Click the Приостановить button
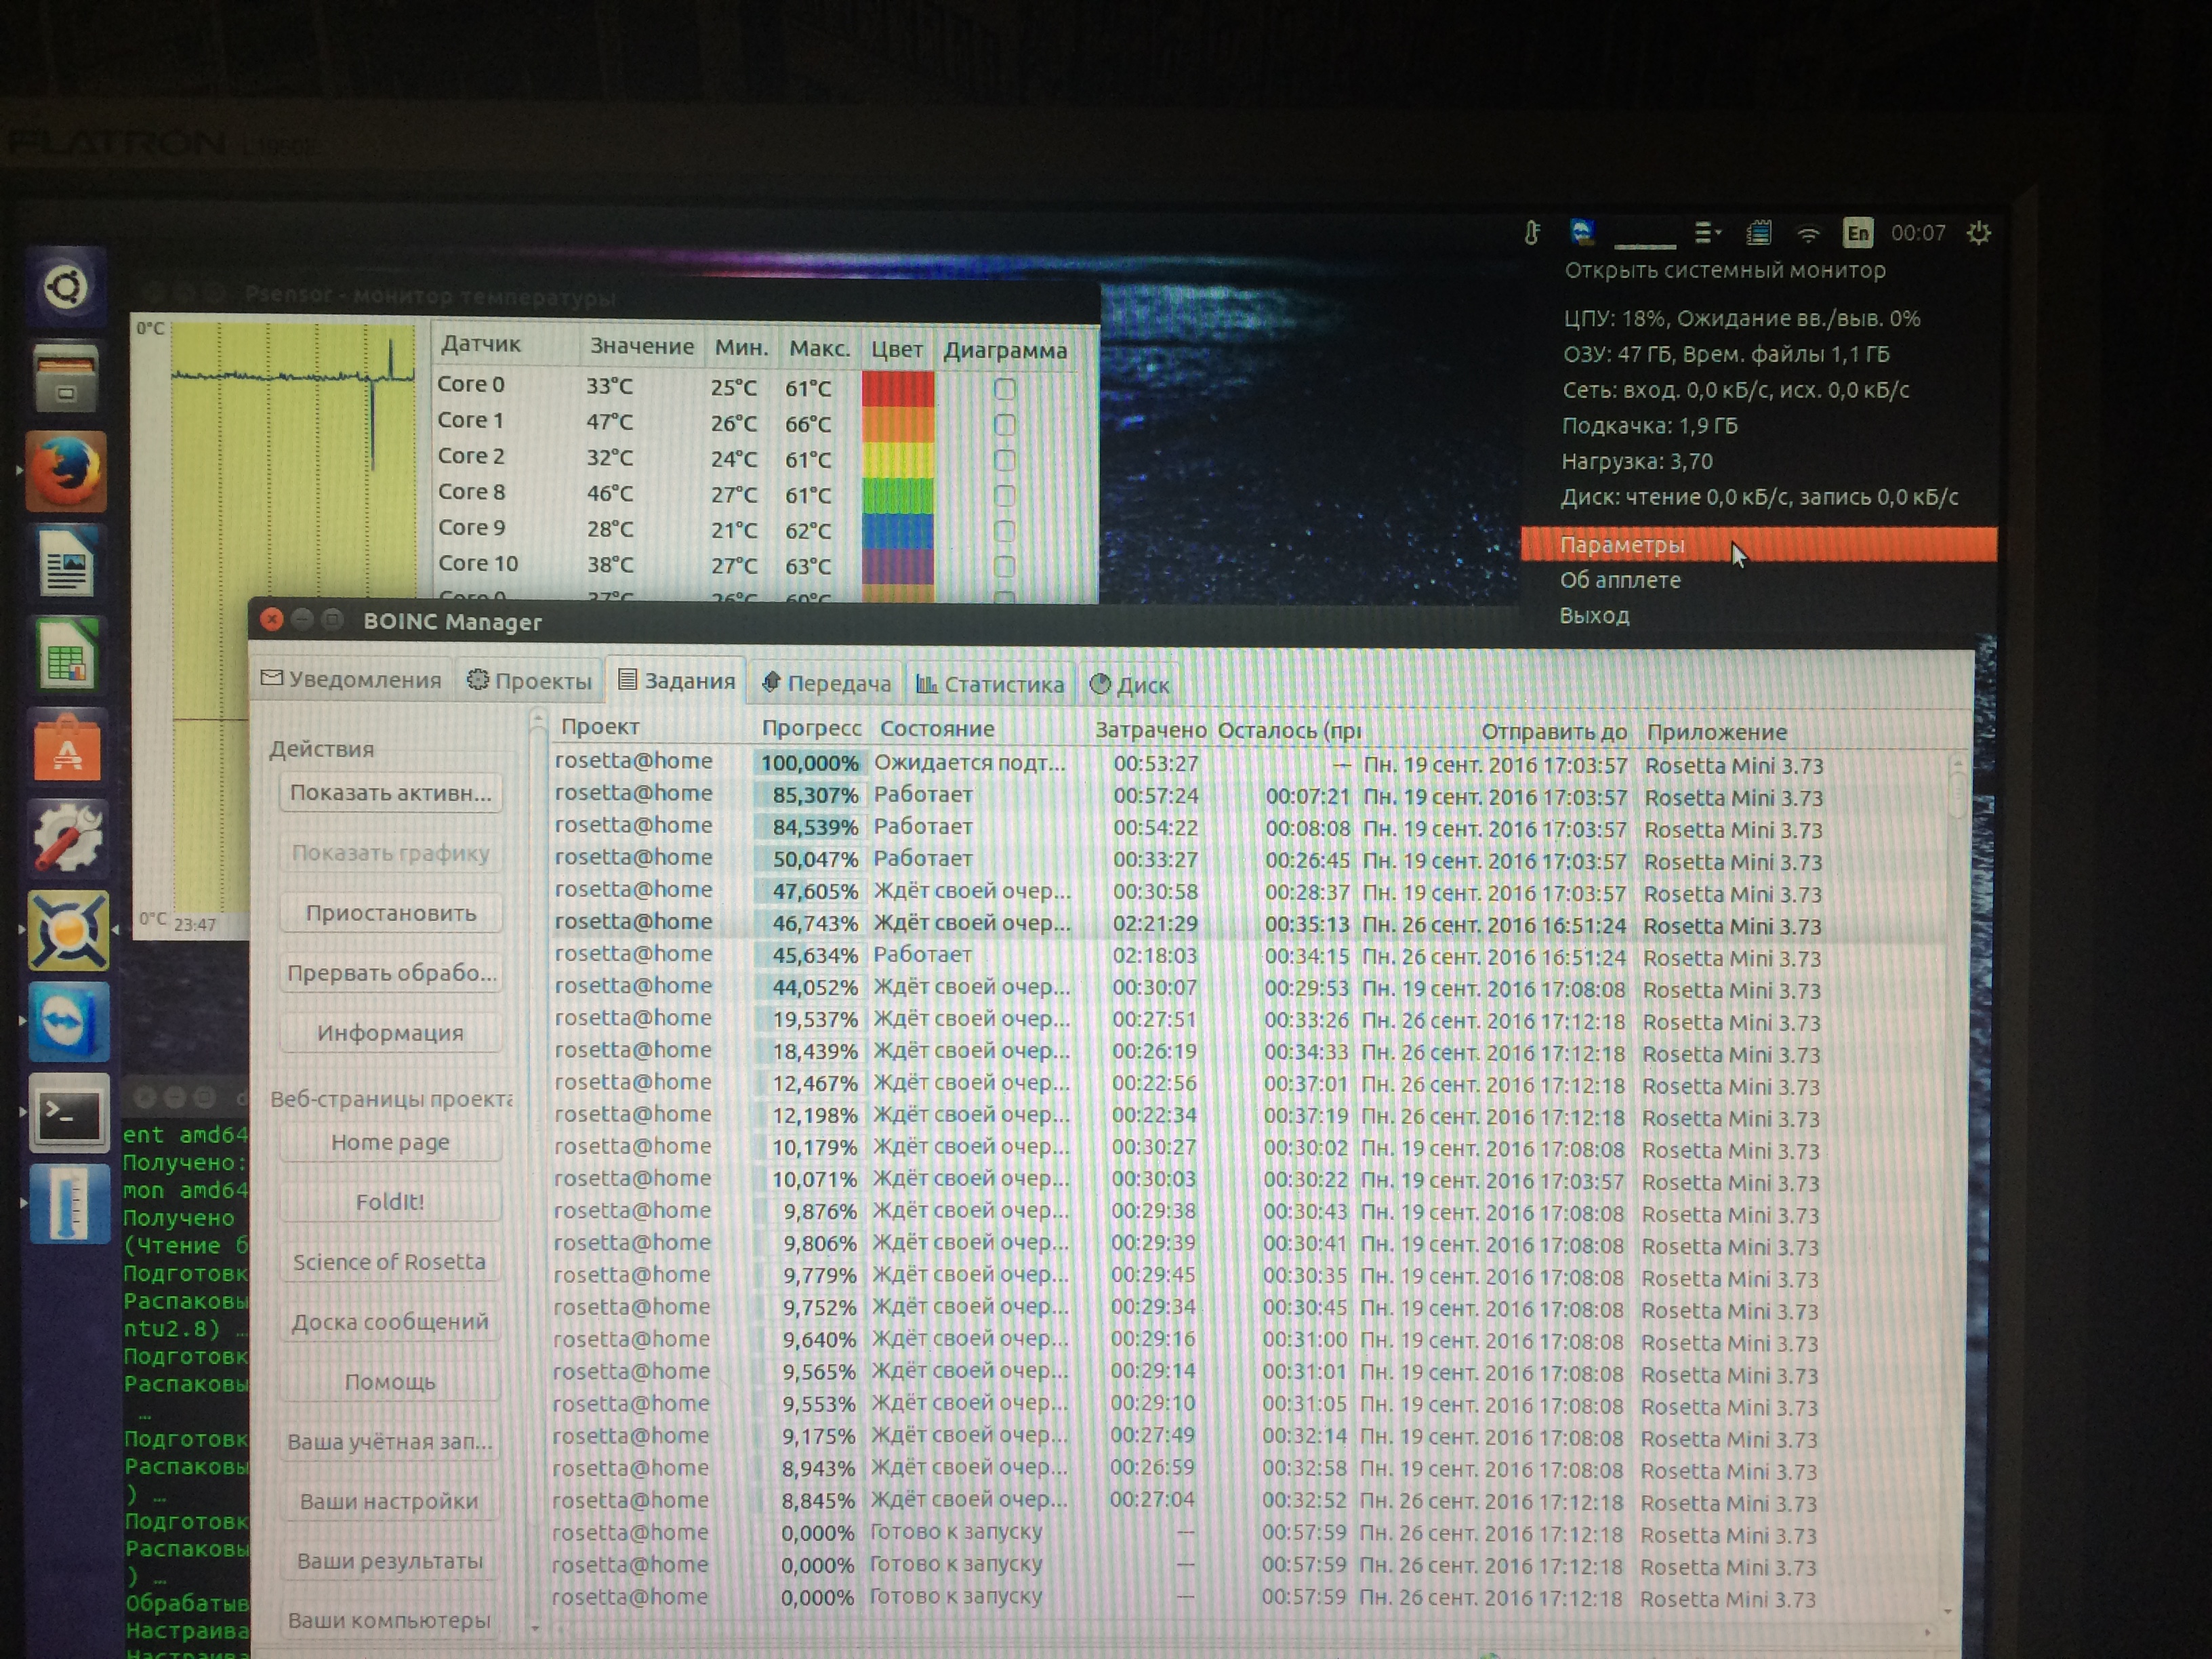Image resolution: width=2212 pixels, height=1659 pixels. [390, 913]
